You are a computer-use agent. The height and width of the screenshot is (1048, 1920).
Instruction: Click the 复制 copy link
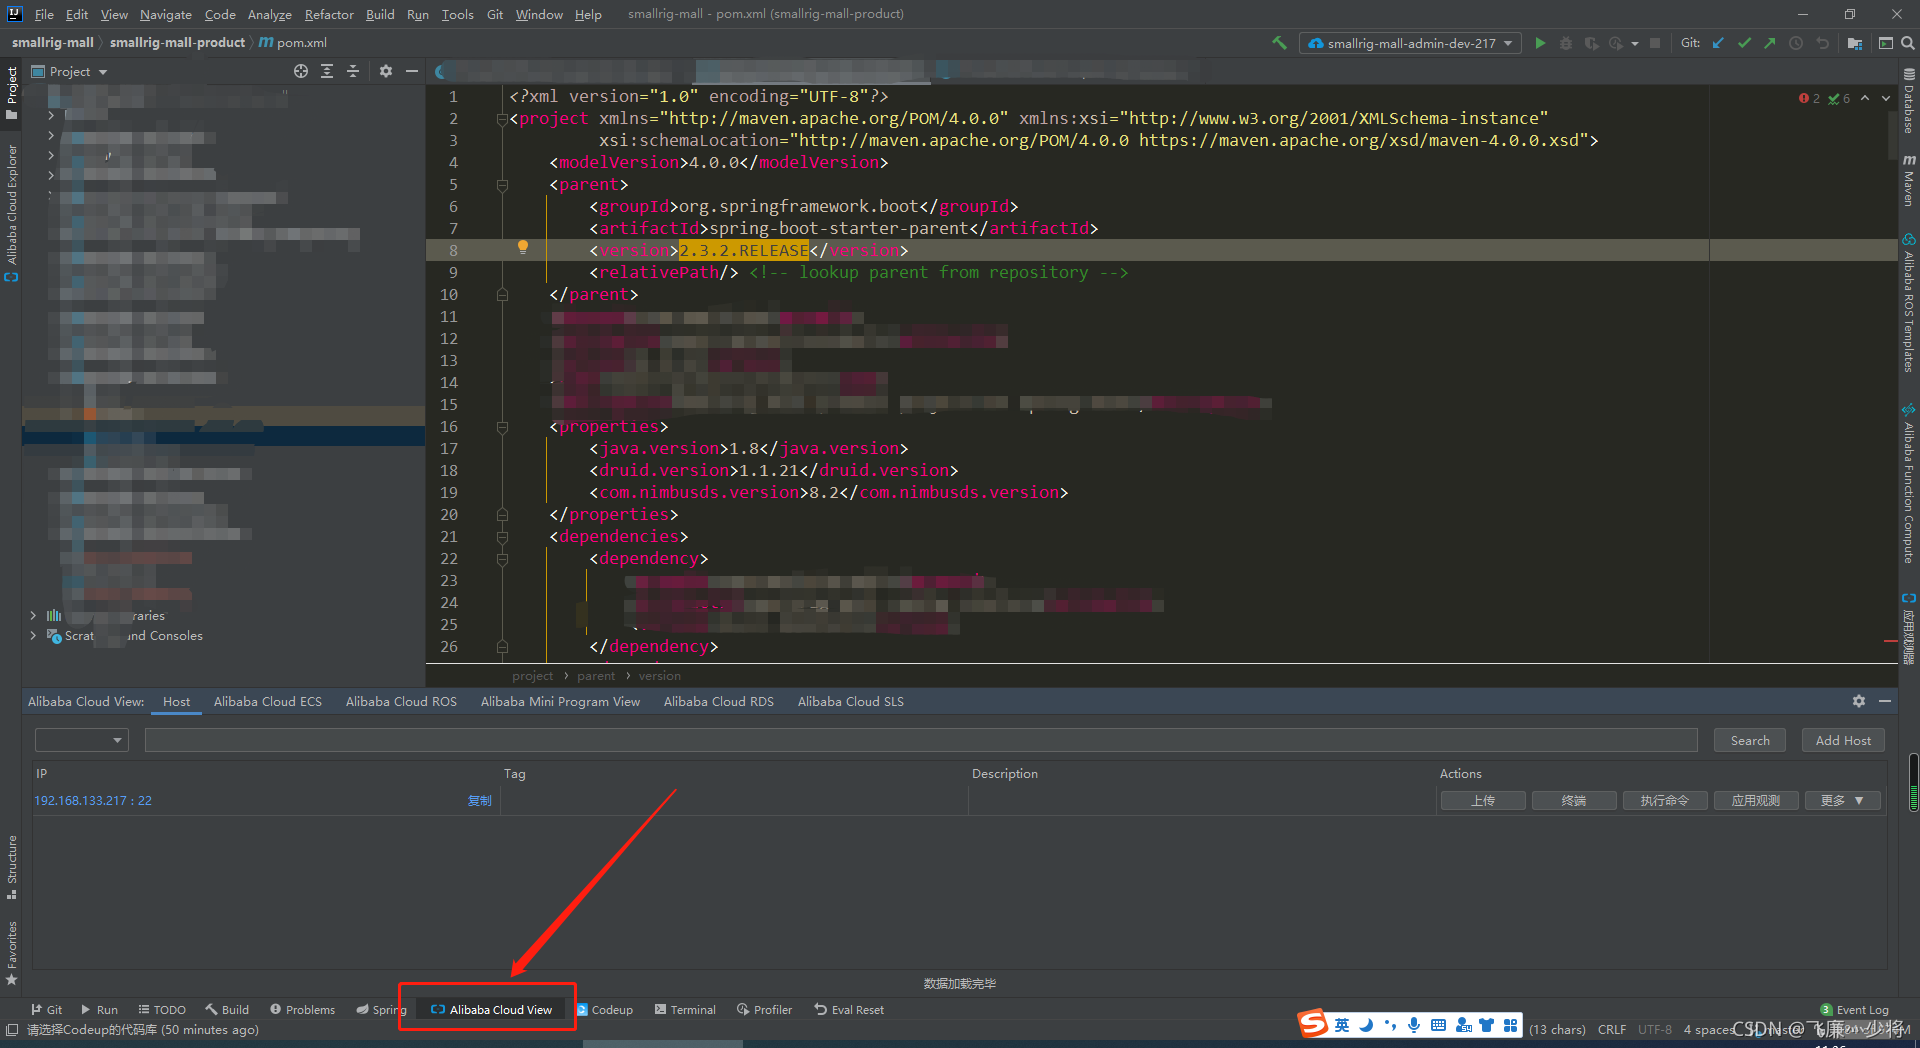click(x=480, y=800)
